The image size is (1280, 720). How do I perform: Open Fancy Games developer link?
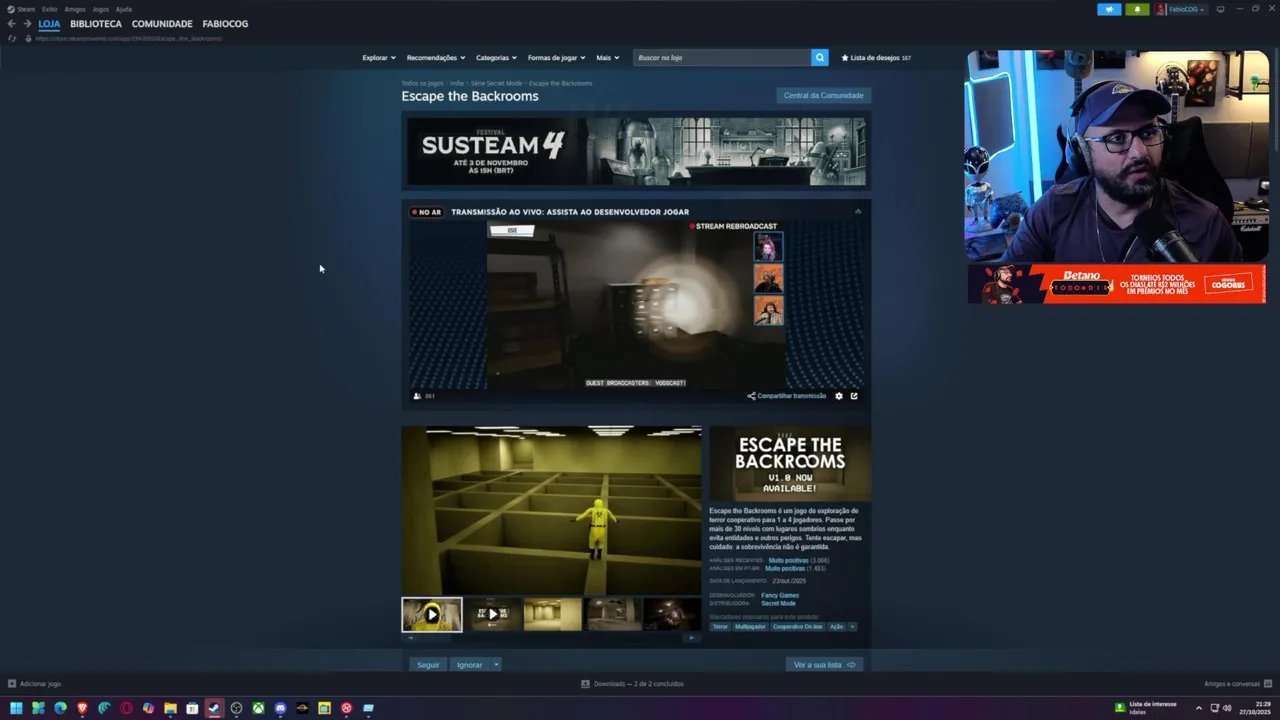pyautogui.click(x=780, y=596)
